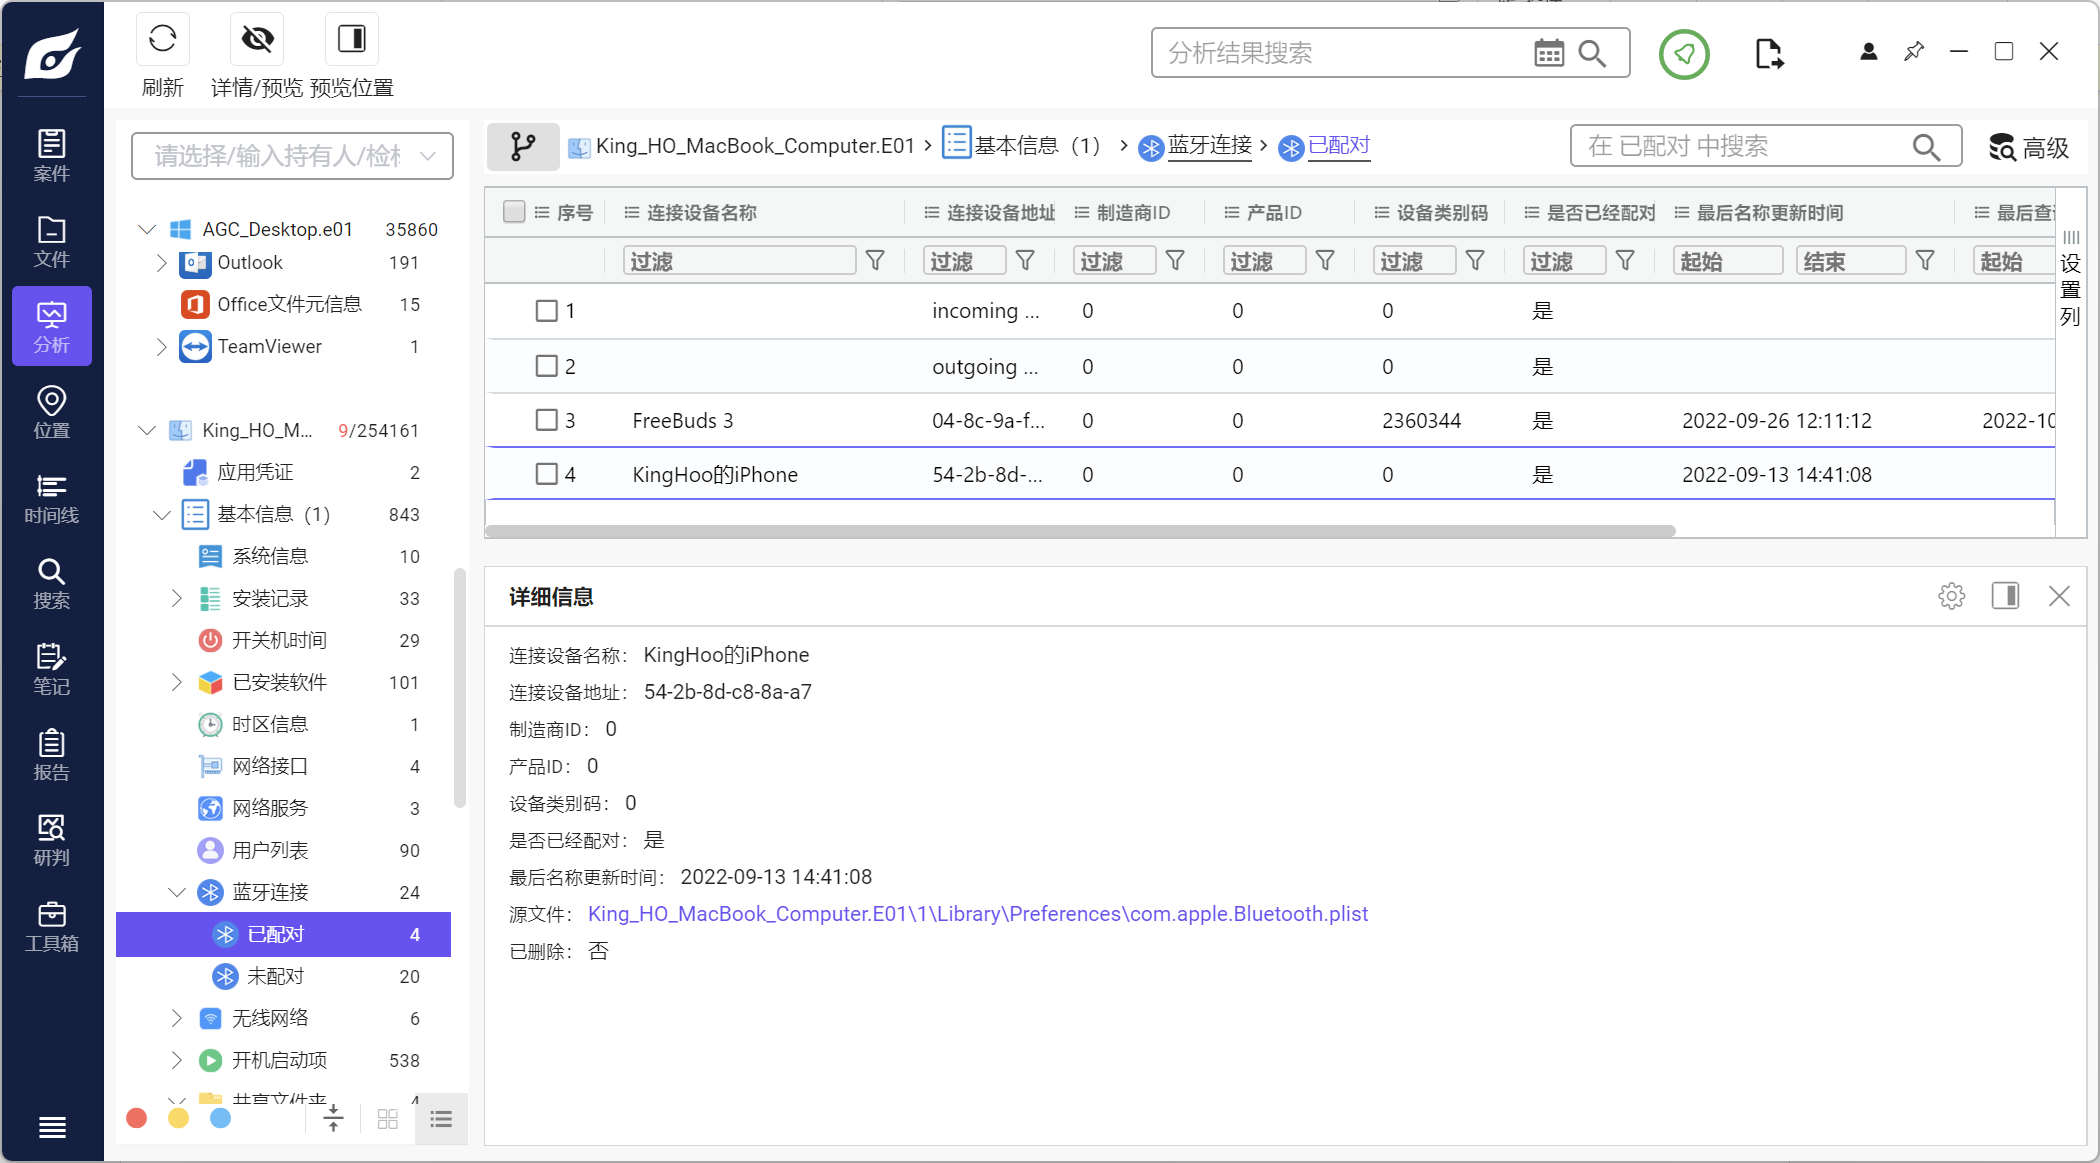The height and width of the screenshot is (1163, 2100).
Task: Open the 报告 sidebar section
Action: pyautogui.click(x=52, y=755)
